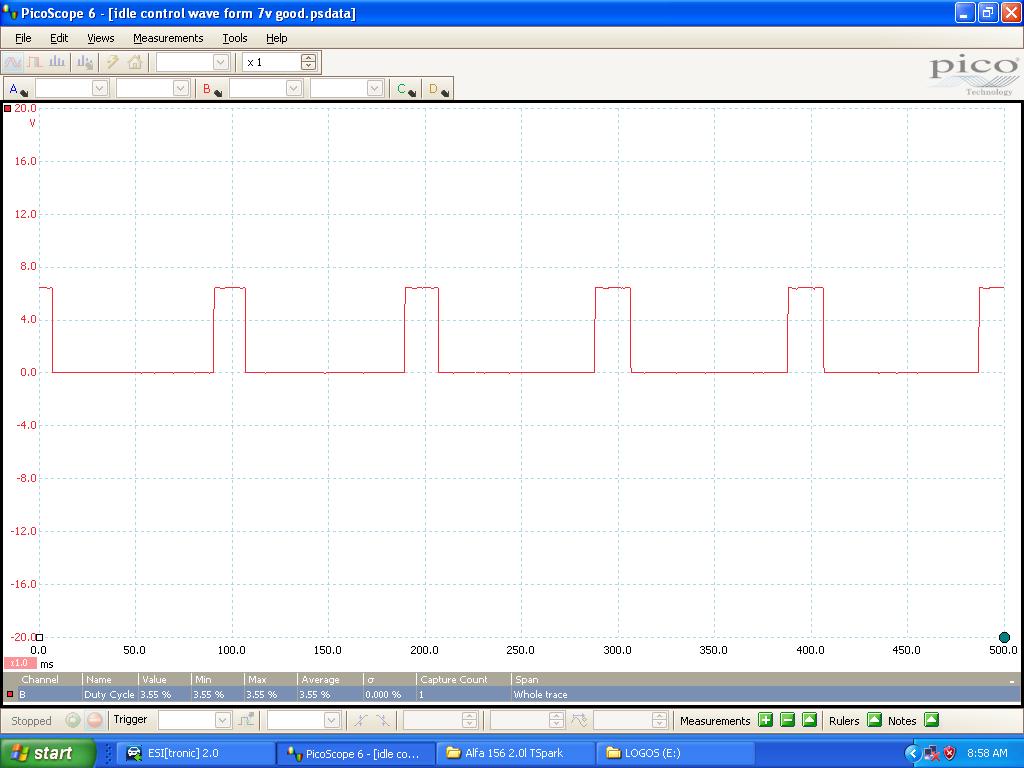Open Channel D options button
Image resolution: width=1024 pixels, height=768 pixels.
click(x=439, y=89)
